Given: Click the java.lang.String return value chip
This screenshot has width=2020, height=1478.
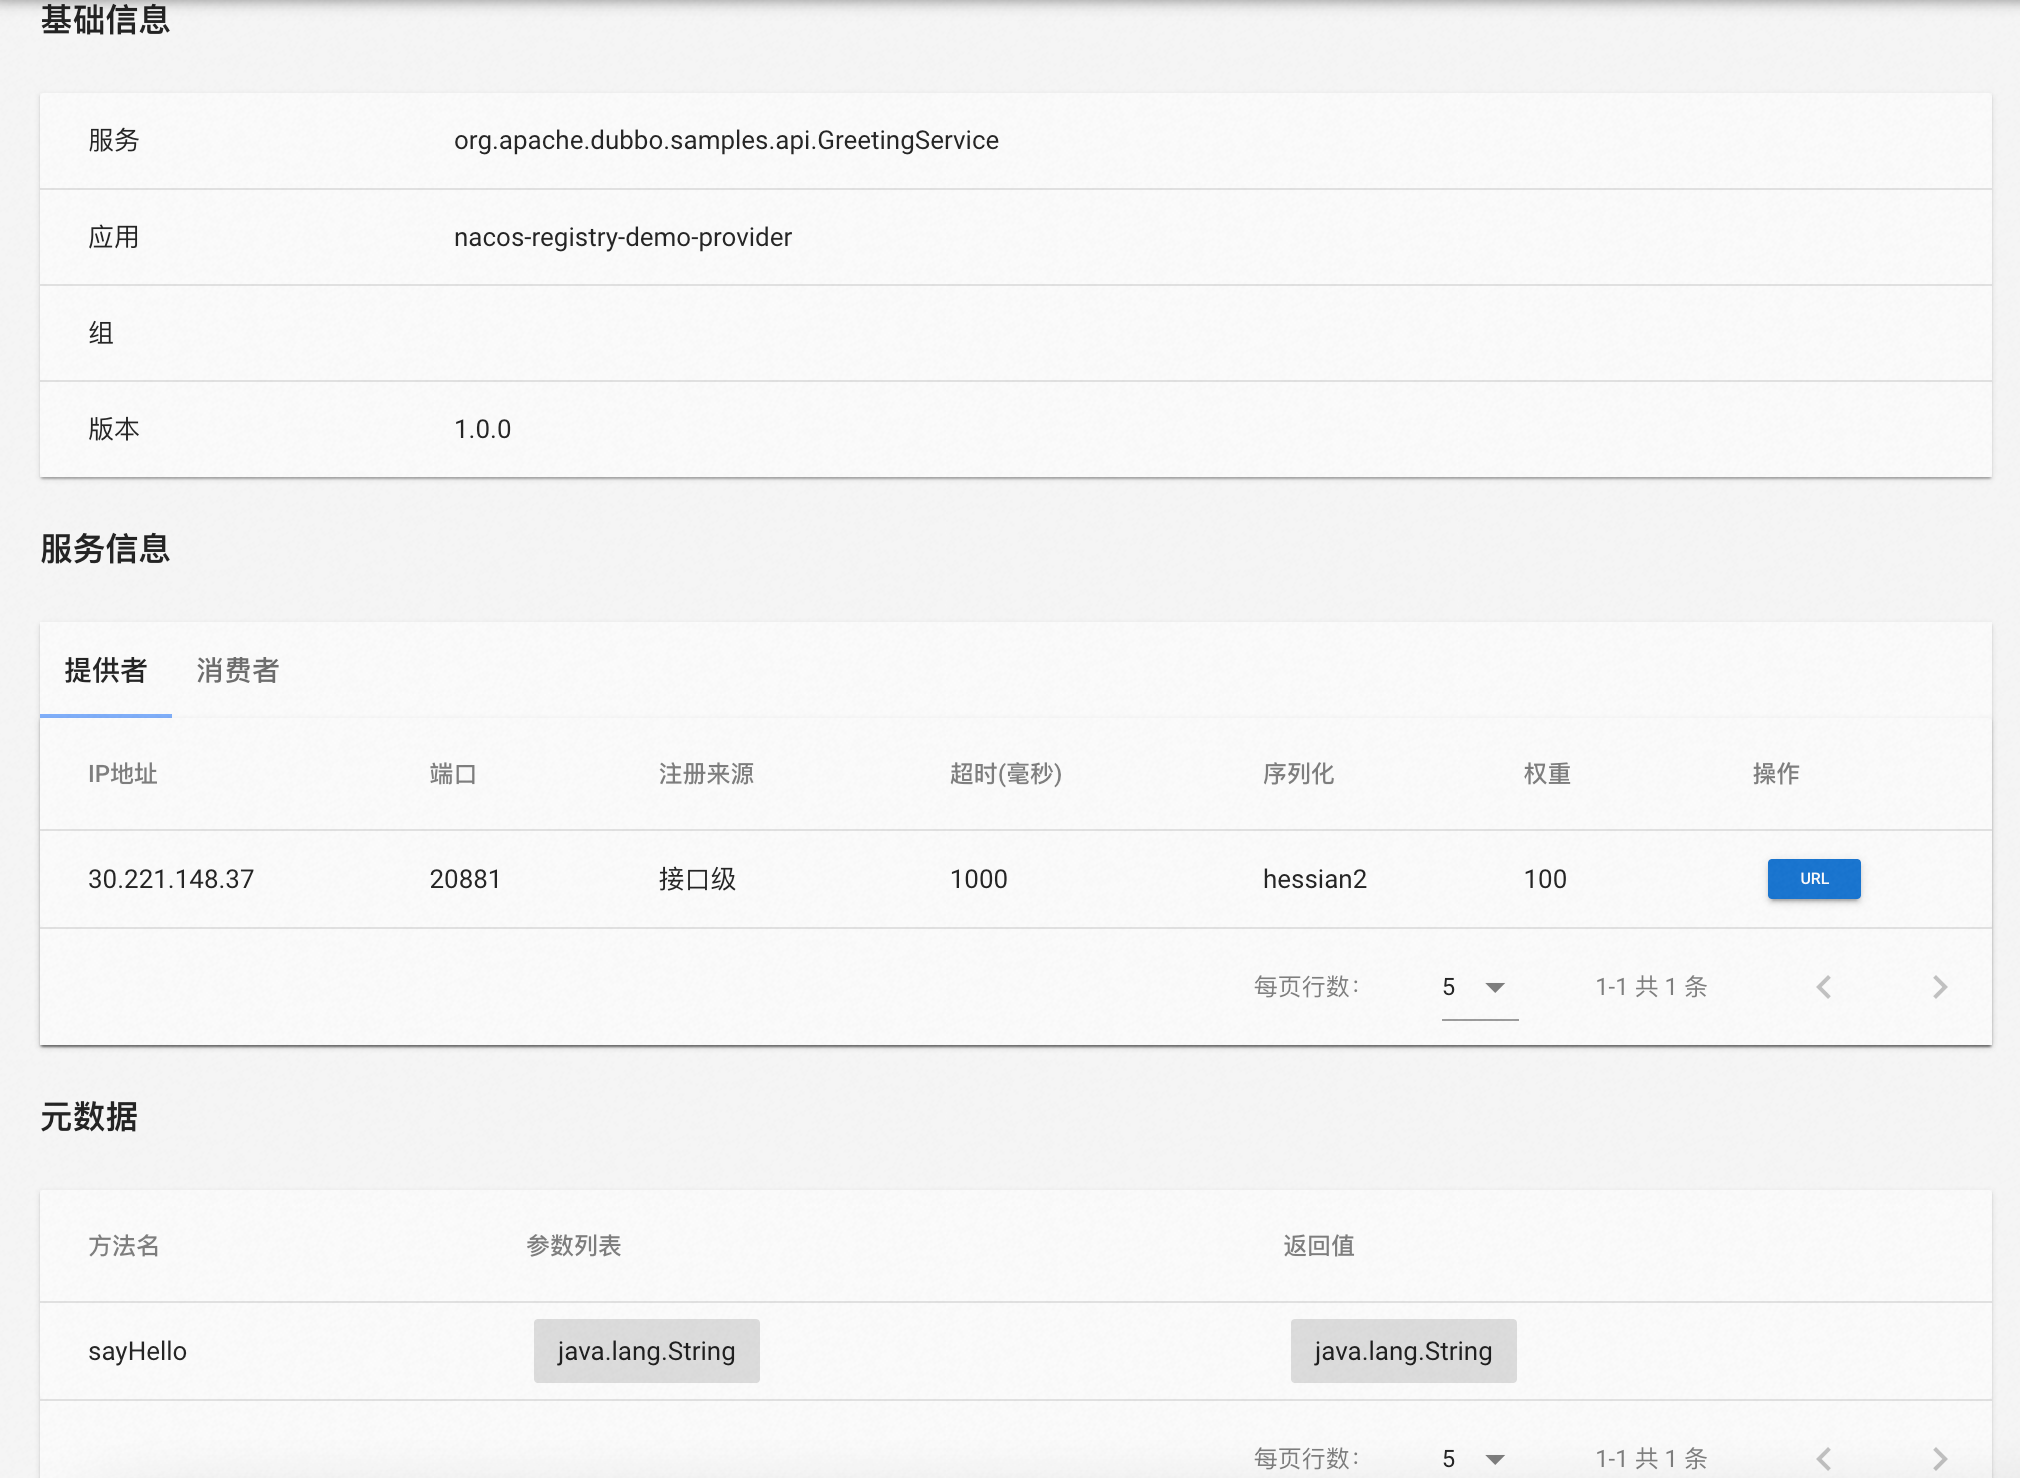Looking at the screenshot, I should pyautogui.click(x=1403, y=1350).
